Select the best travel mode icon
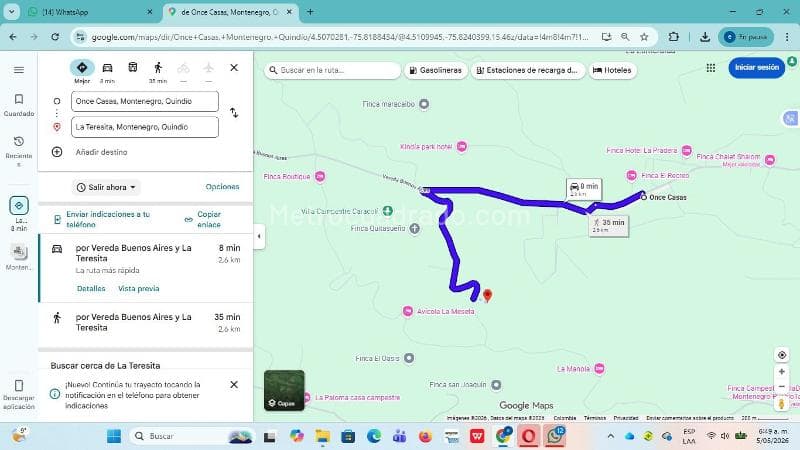Viewport: 800px width, 450px height. pyautogui.click(x=82, y=67)
